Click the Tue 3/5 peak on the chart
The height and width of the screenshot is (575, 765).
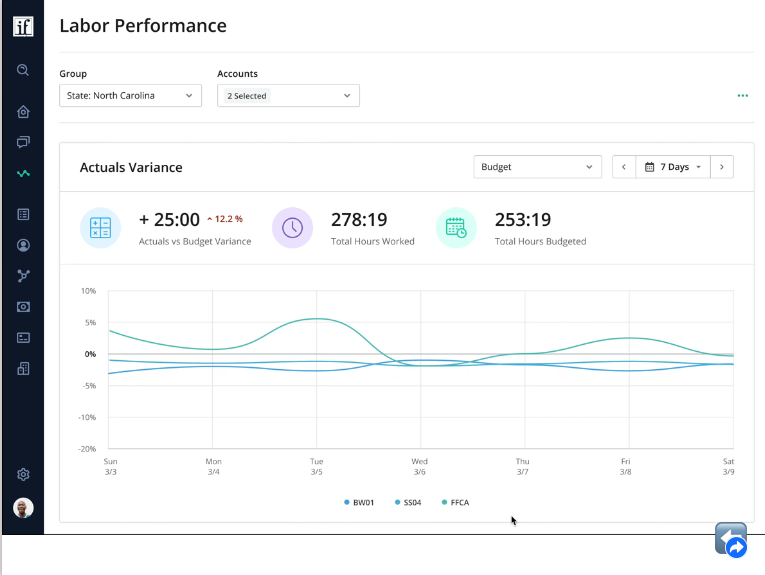pyautogui.click(x=317, y=319)
